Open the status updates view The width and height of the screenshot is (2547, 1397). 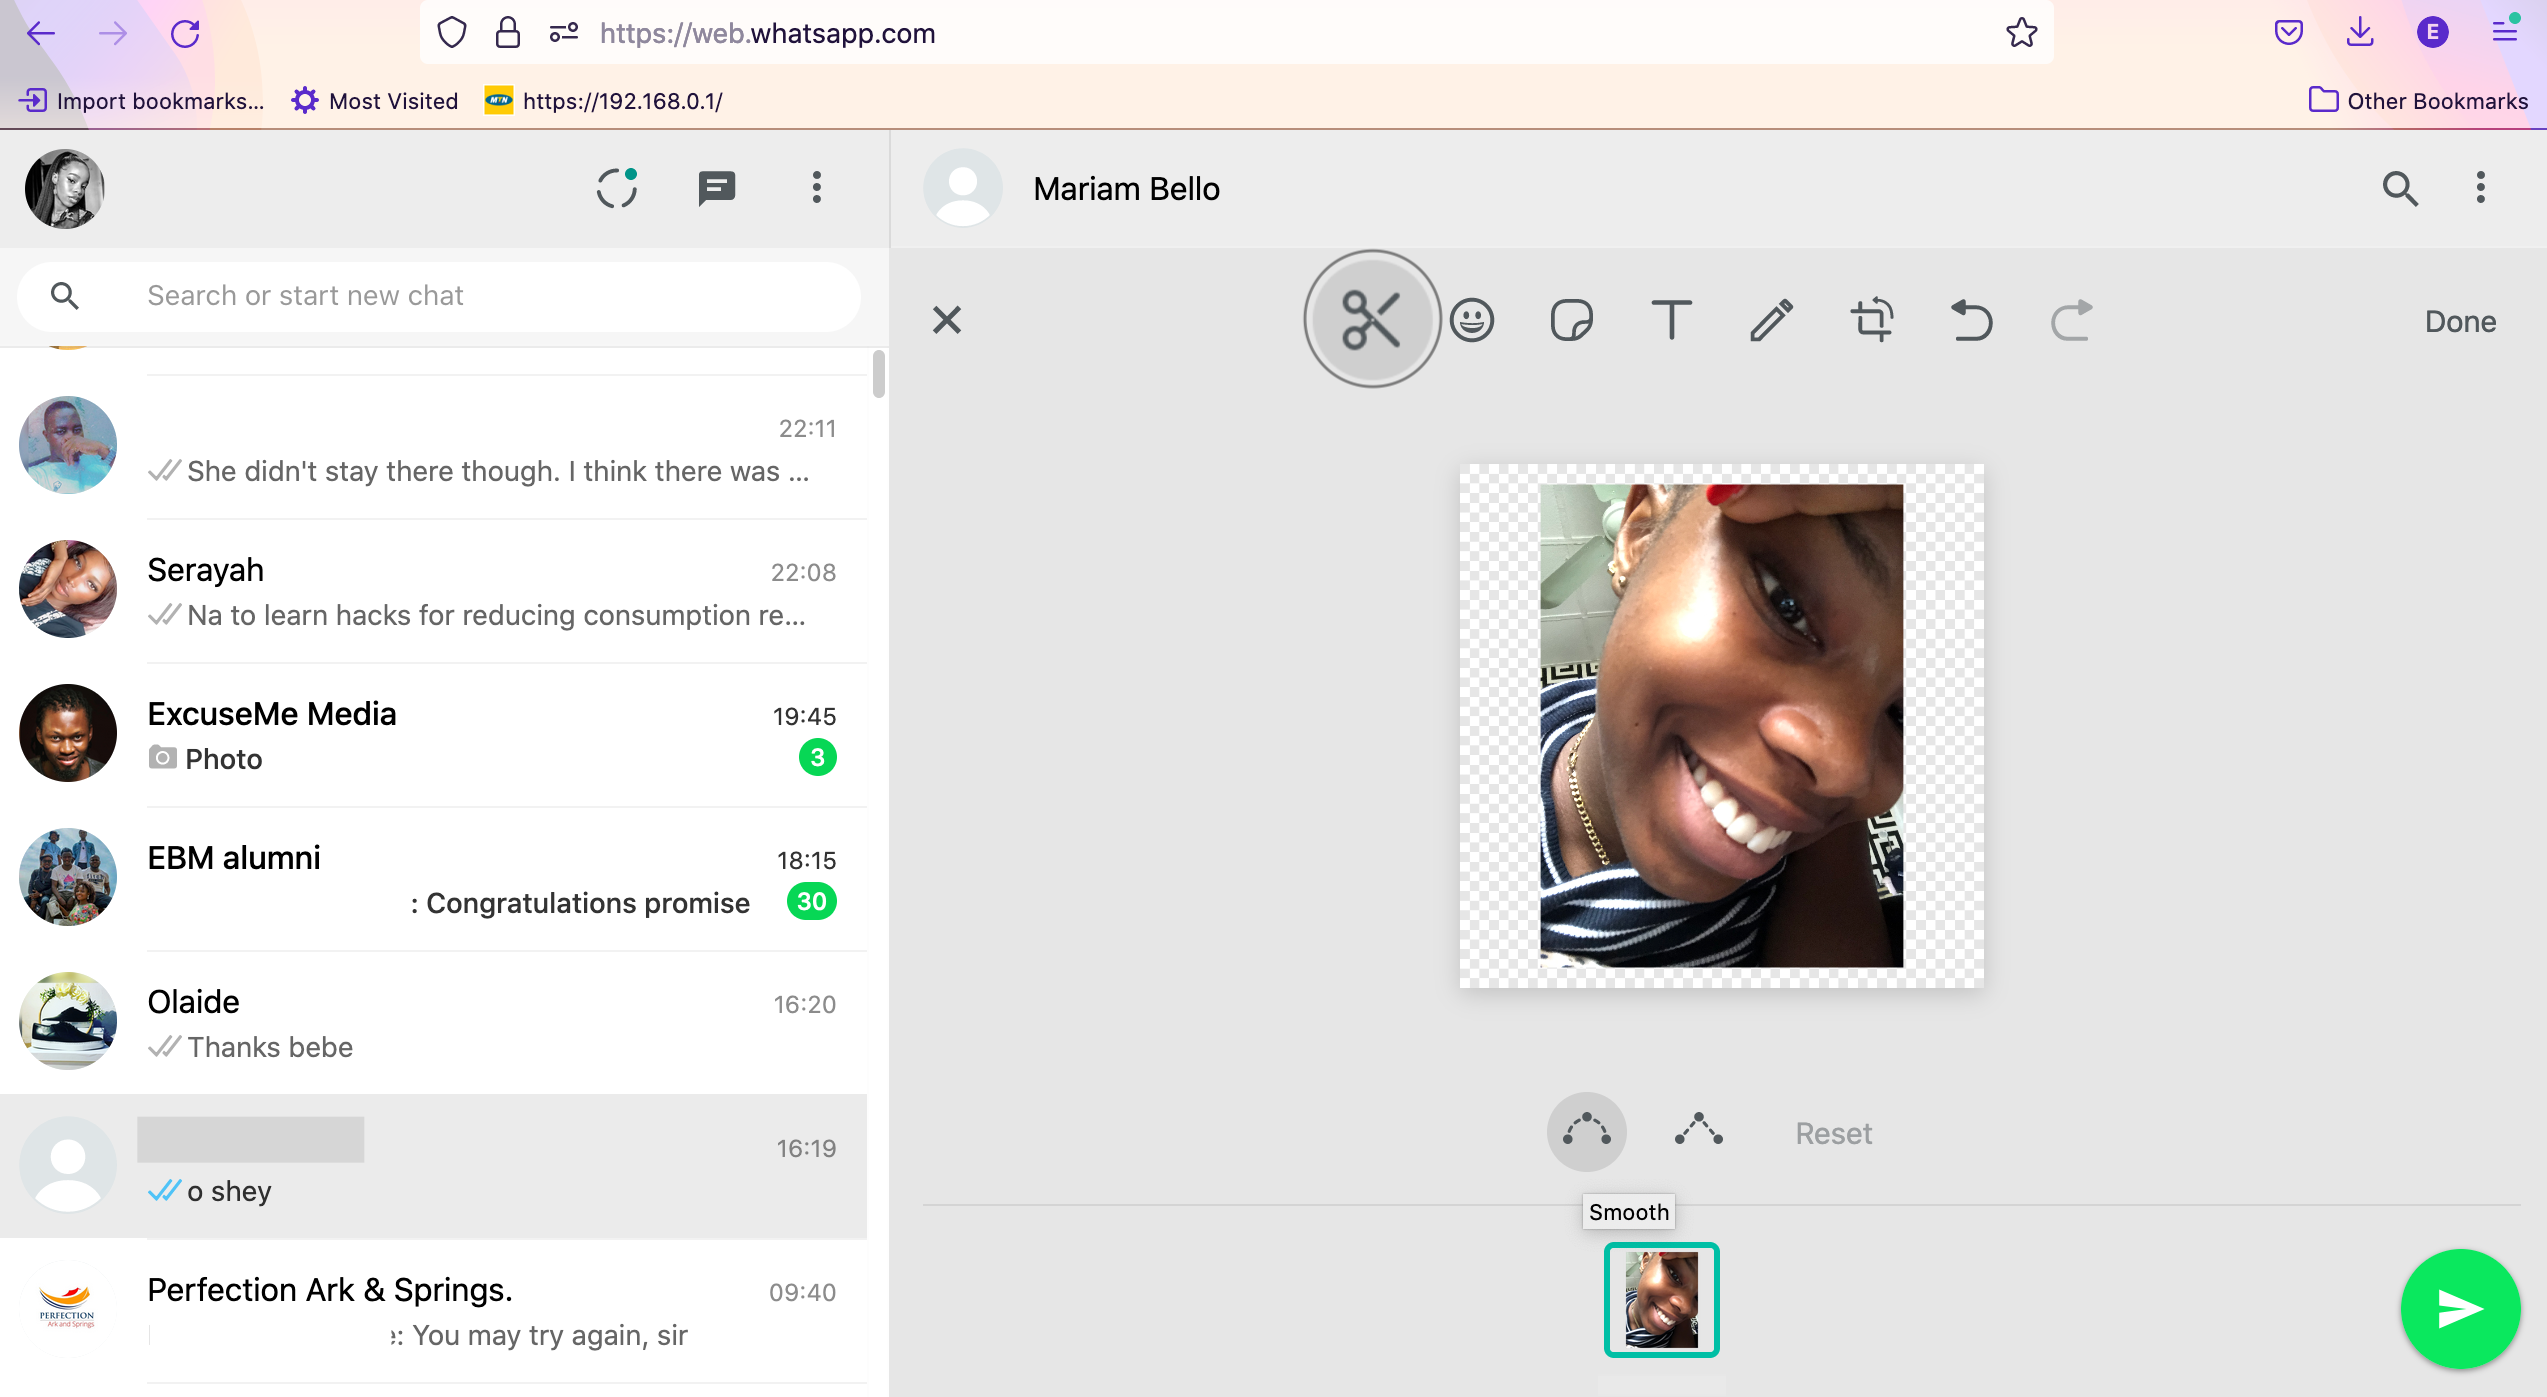pyautogui.click(x=618, y=188)
